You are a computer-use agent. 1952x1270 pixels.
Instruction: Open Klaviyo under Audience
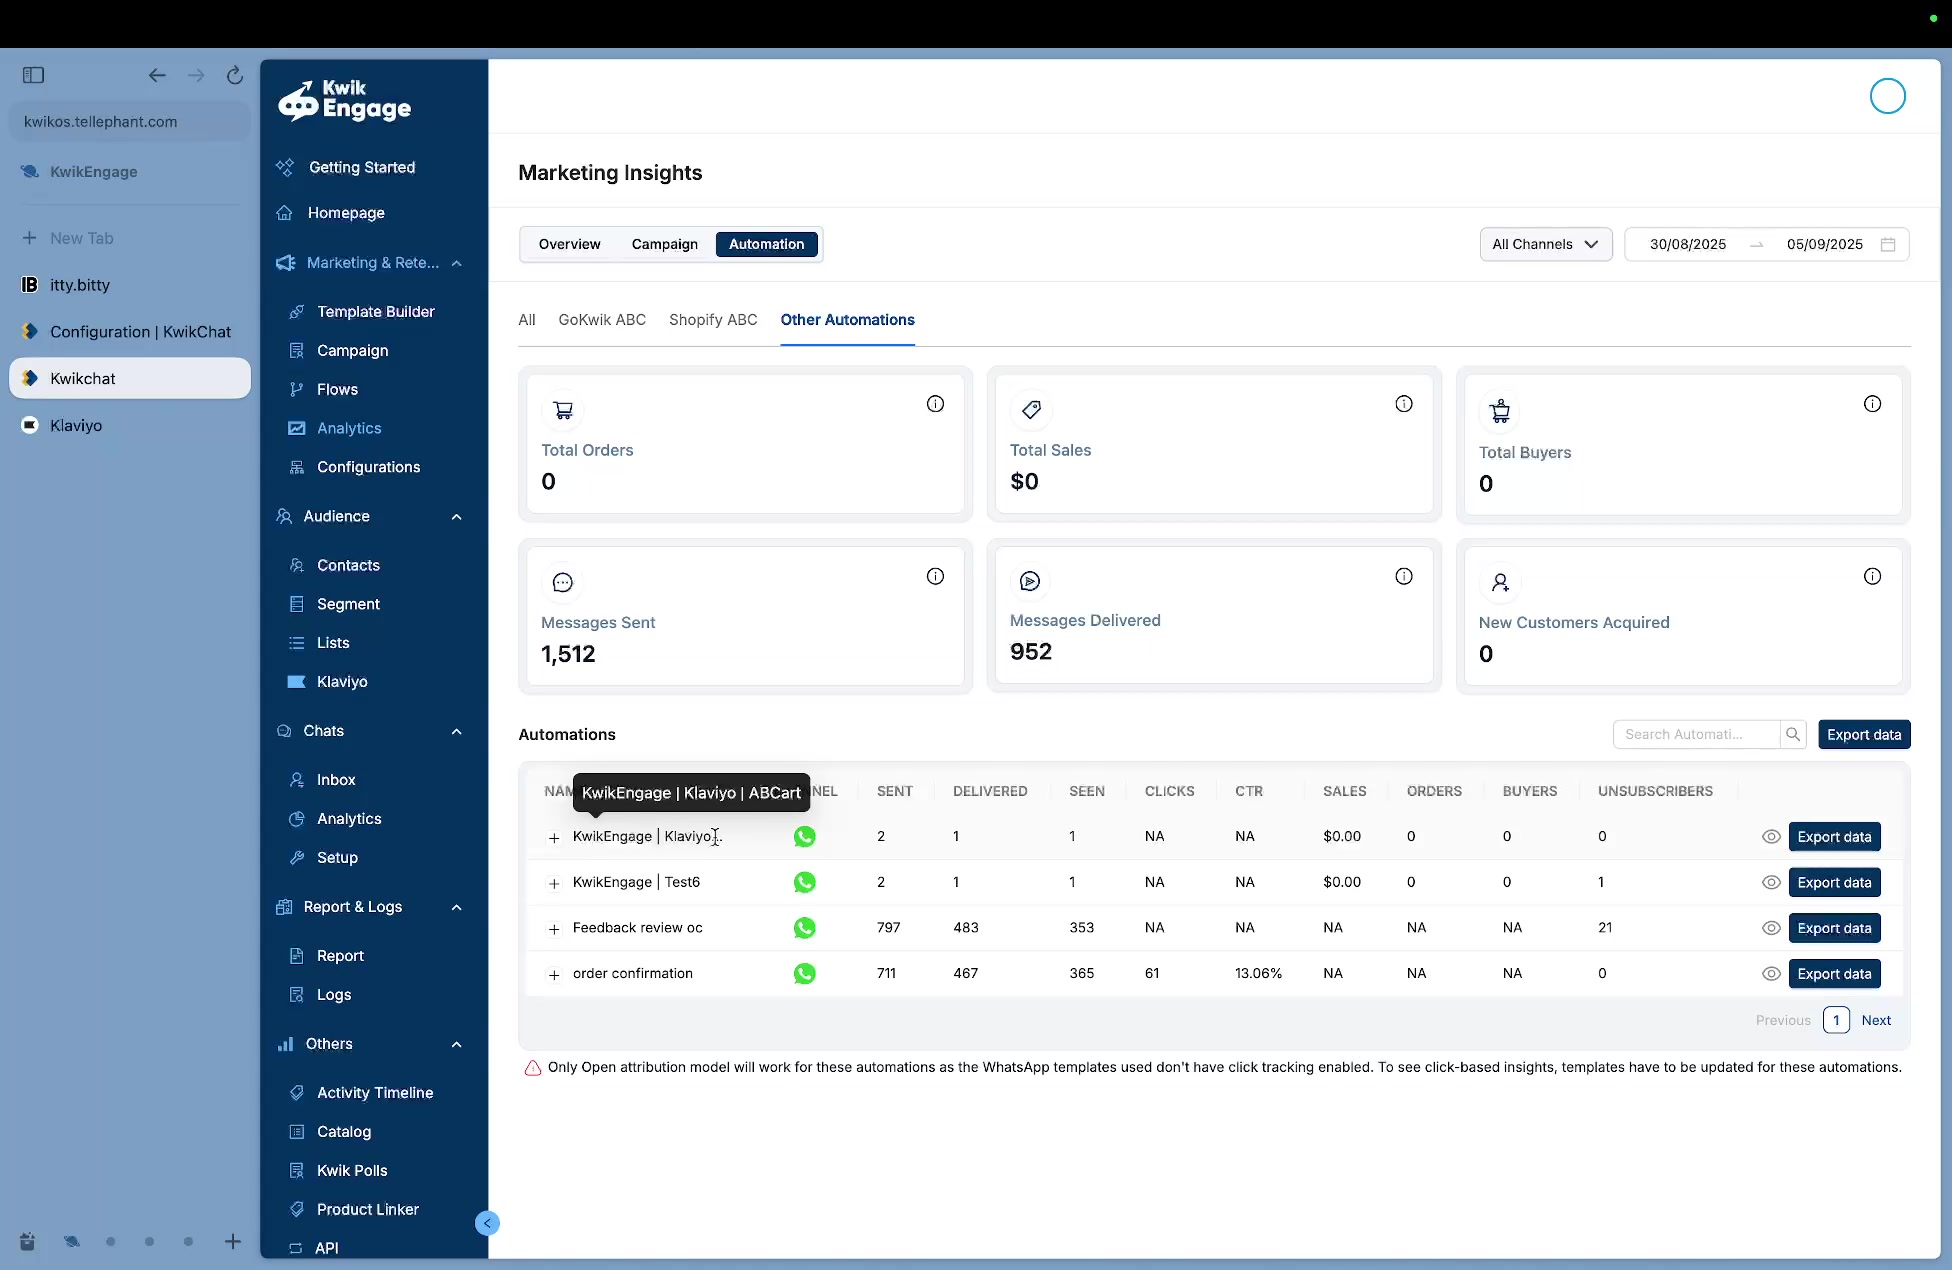coord(342,682)
